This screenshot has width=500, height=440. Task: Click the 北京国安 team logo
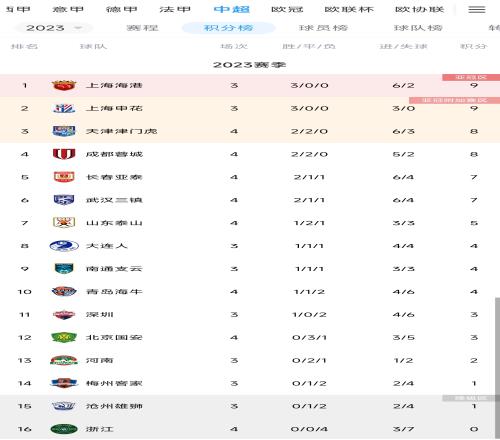[64, 337]
